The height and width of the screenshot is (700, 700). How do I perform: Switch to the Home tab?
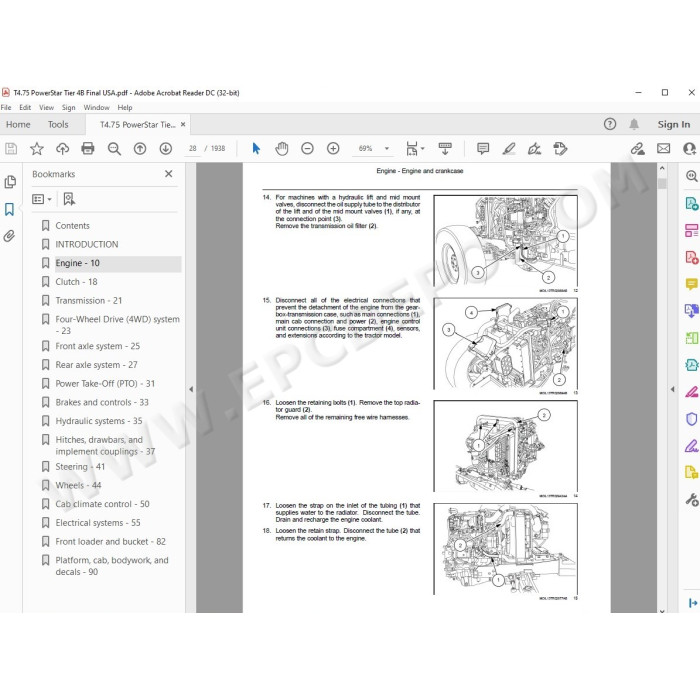pyautogui.click(x=18, y=125)
